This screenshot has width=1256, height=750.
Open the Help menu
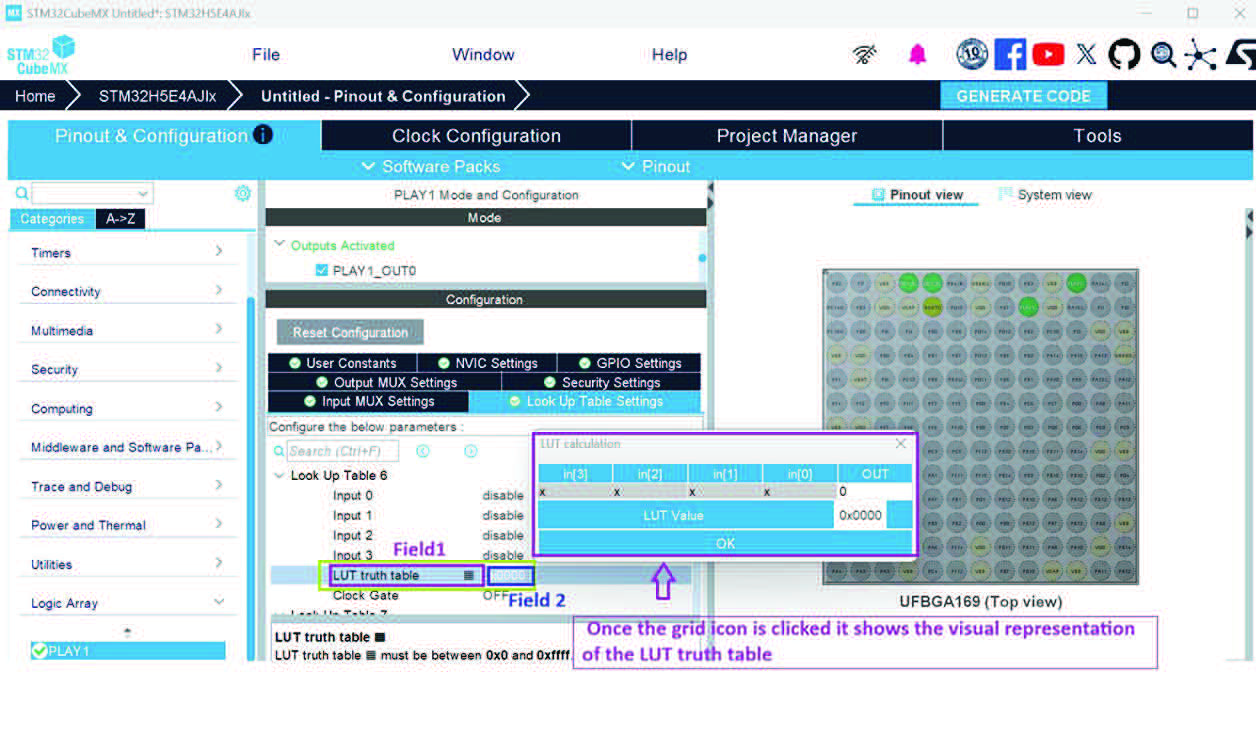669,55
